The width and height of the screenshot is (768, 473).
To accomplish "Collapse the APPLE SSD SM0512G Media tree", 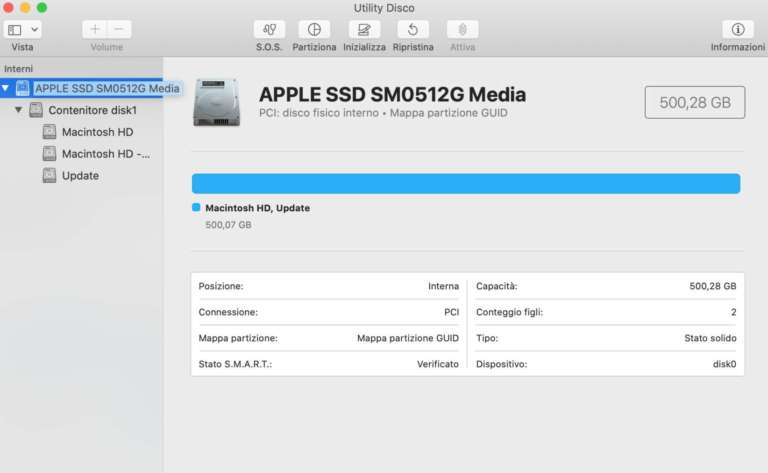I will 5,89.
